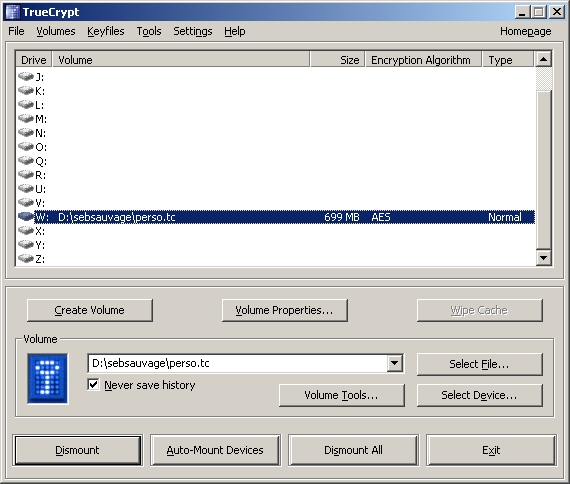Click the O: drive icon

(x=26, y=146)
